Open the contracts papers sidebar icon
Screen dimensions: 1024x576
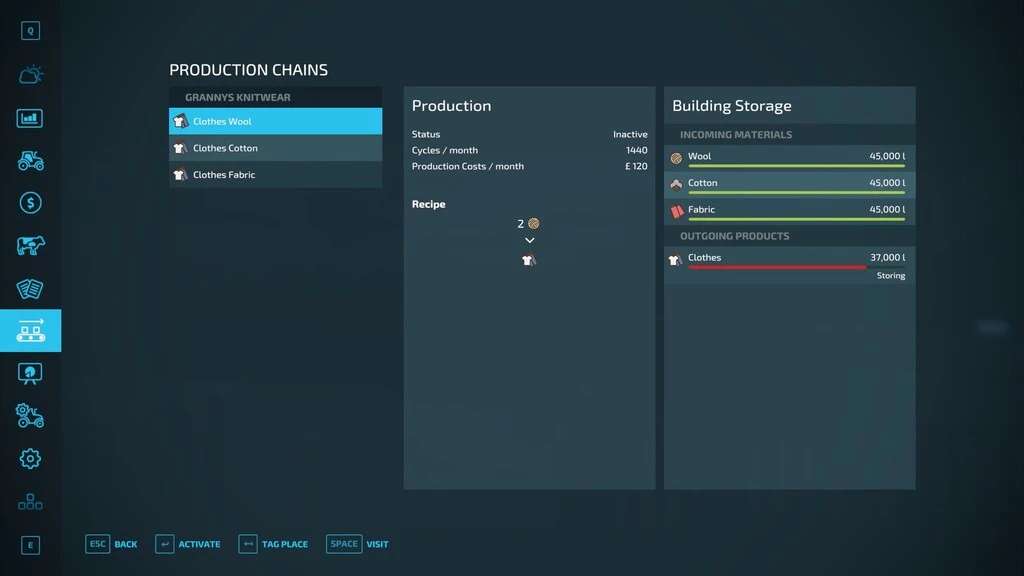pos(30,289)
